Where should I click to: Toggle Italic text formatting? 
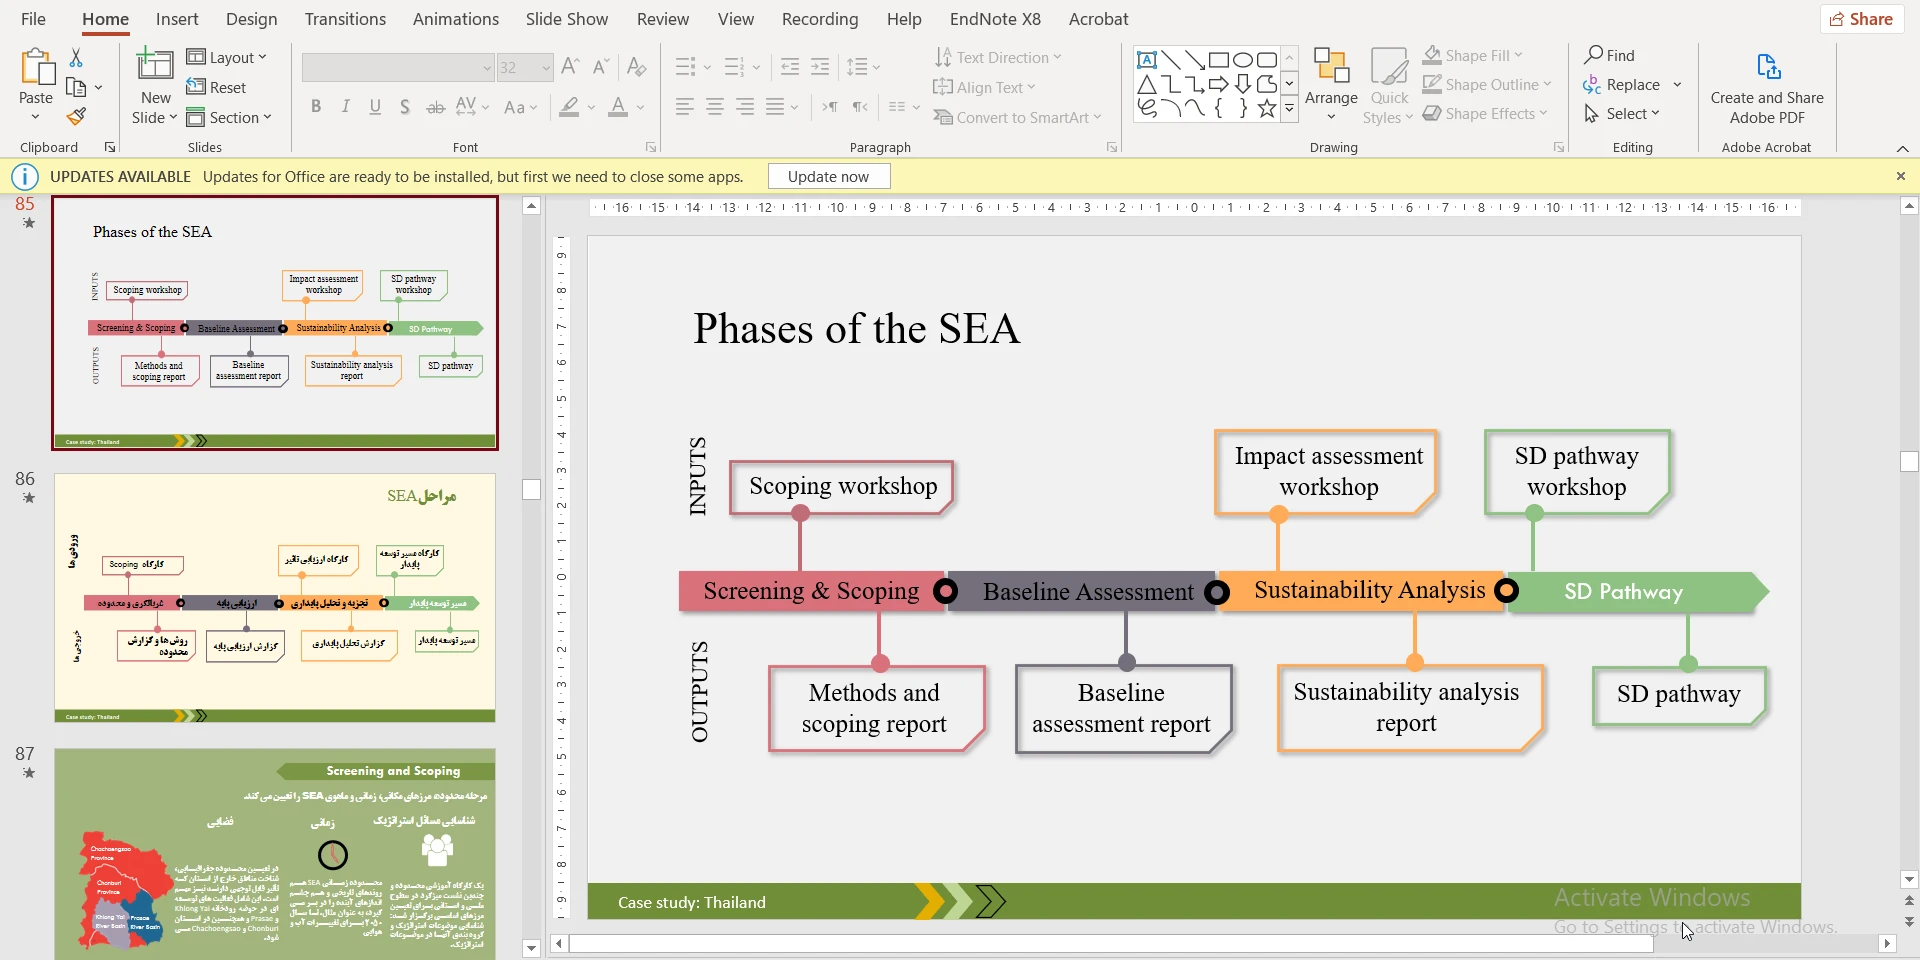click(x=346, y=107)
